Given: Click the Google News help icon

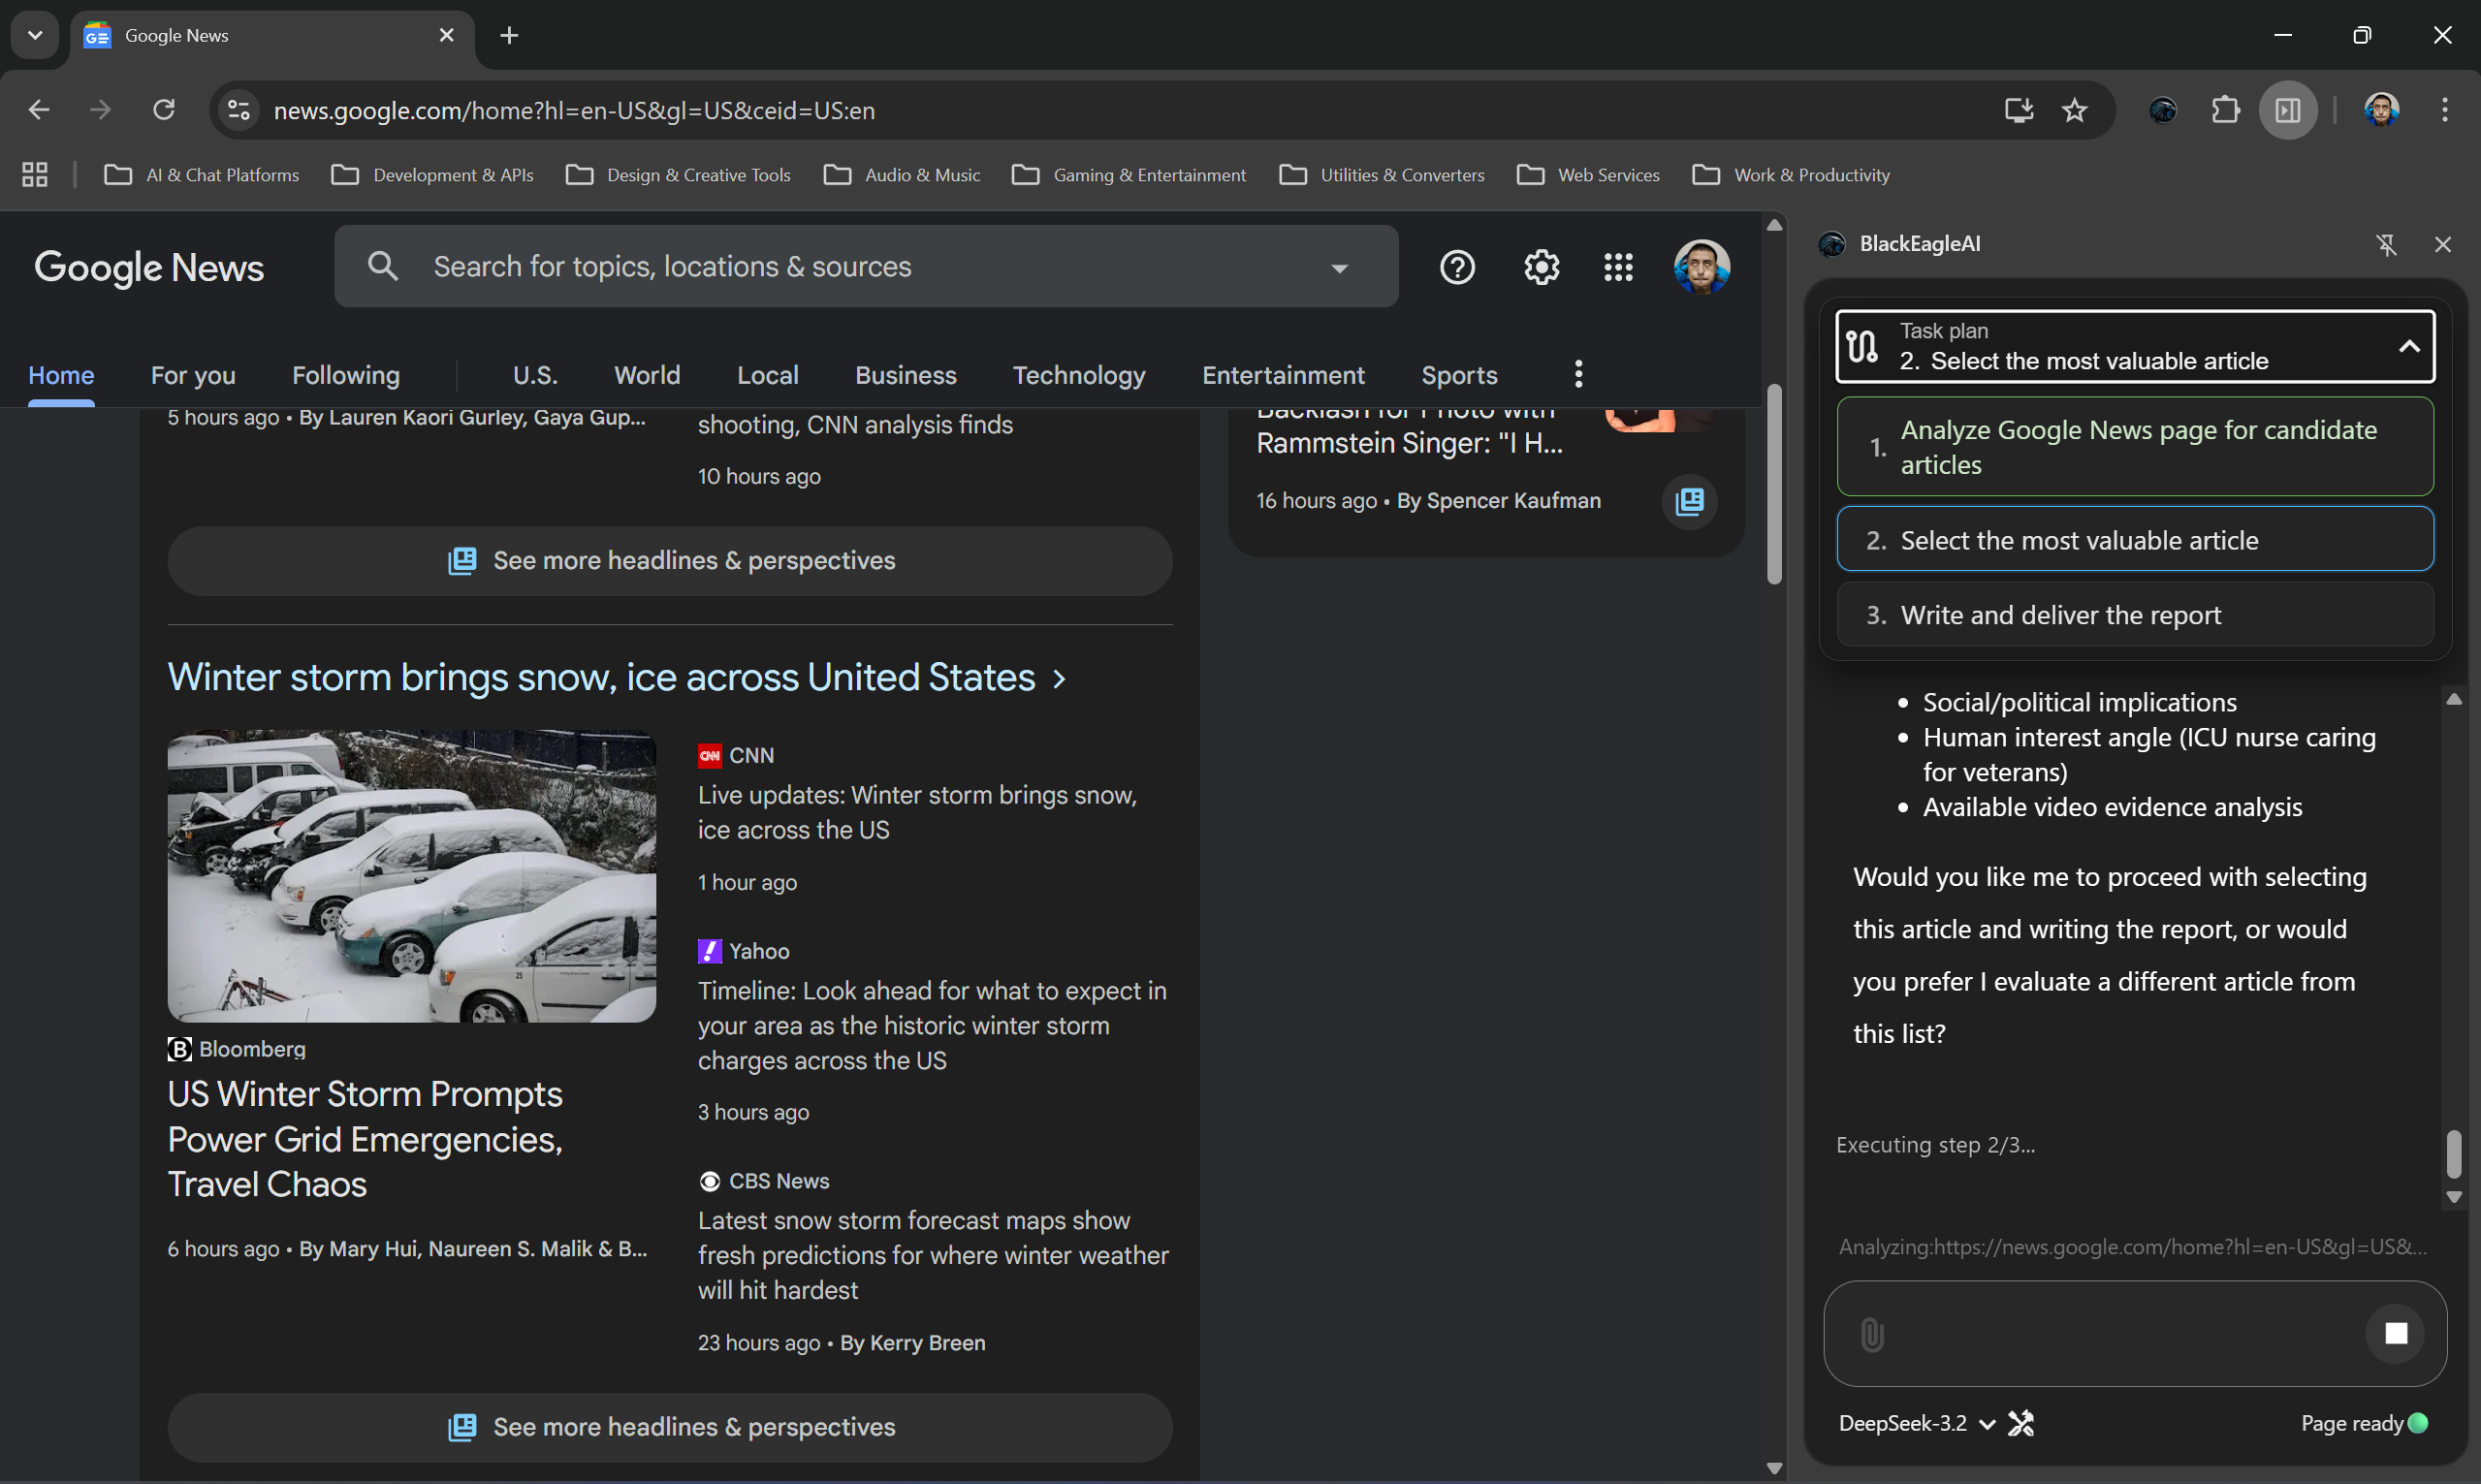Looking at the screenshot, I should (x=1456, y=266).
